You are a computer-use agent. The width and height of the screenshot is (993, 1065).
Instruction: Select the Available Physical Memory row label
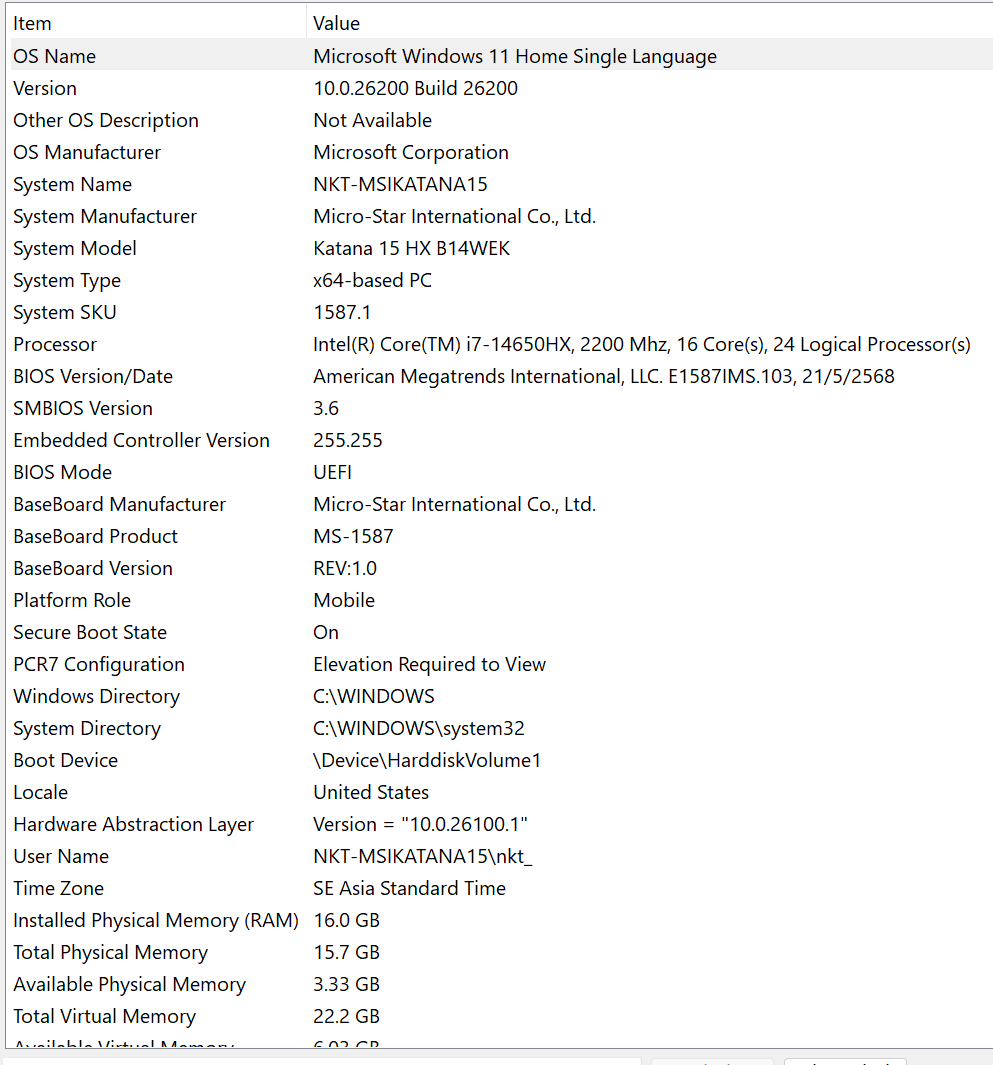[x=129, y=983]
